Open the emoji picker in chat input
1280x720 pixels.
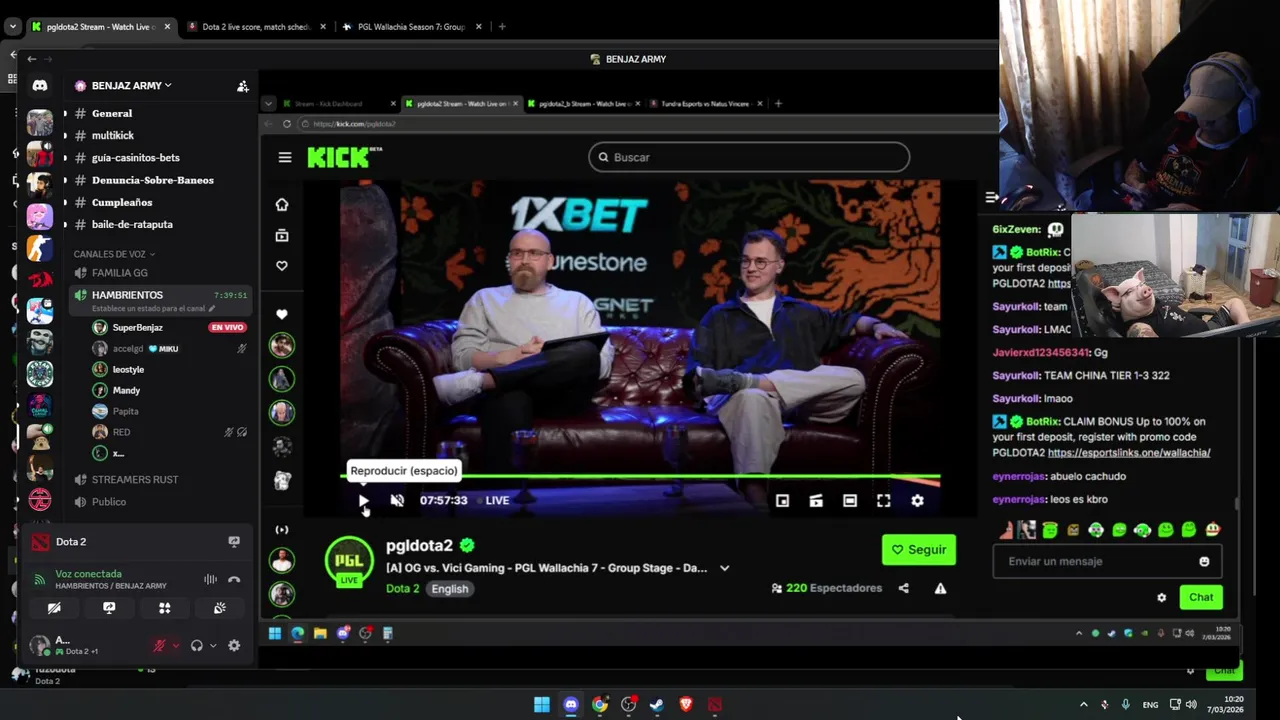tap(1204, 561)
